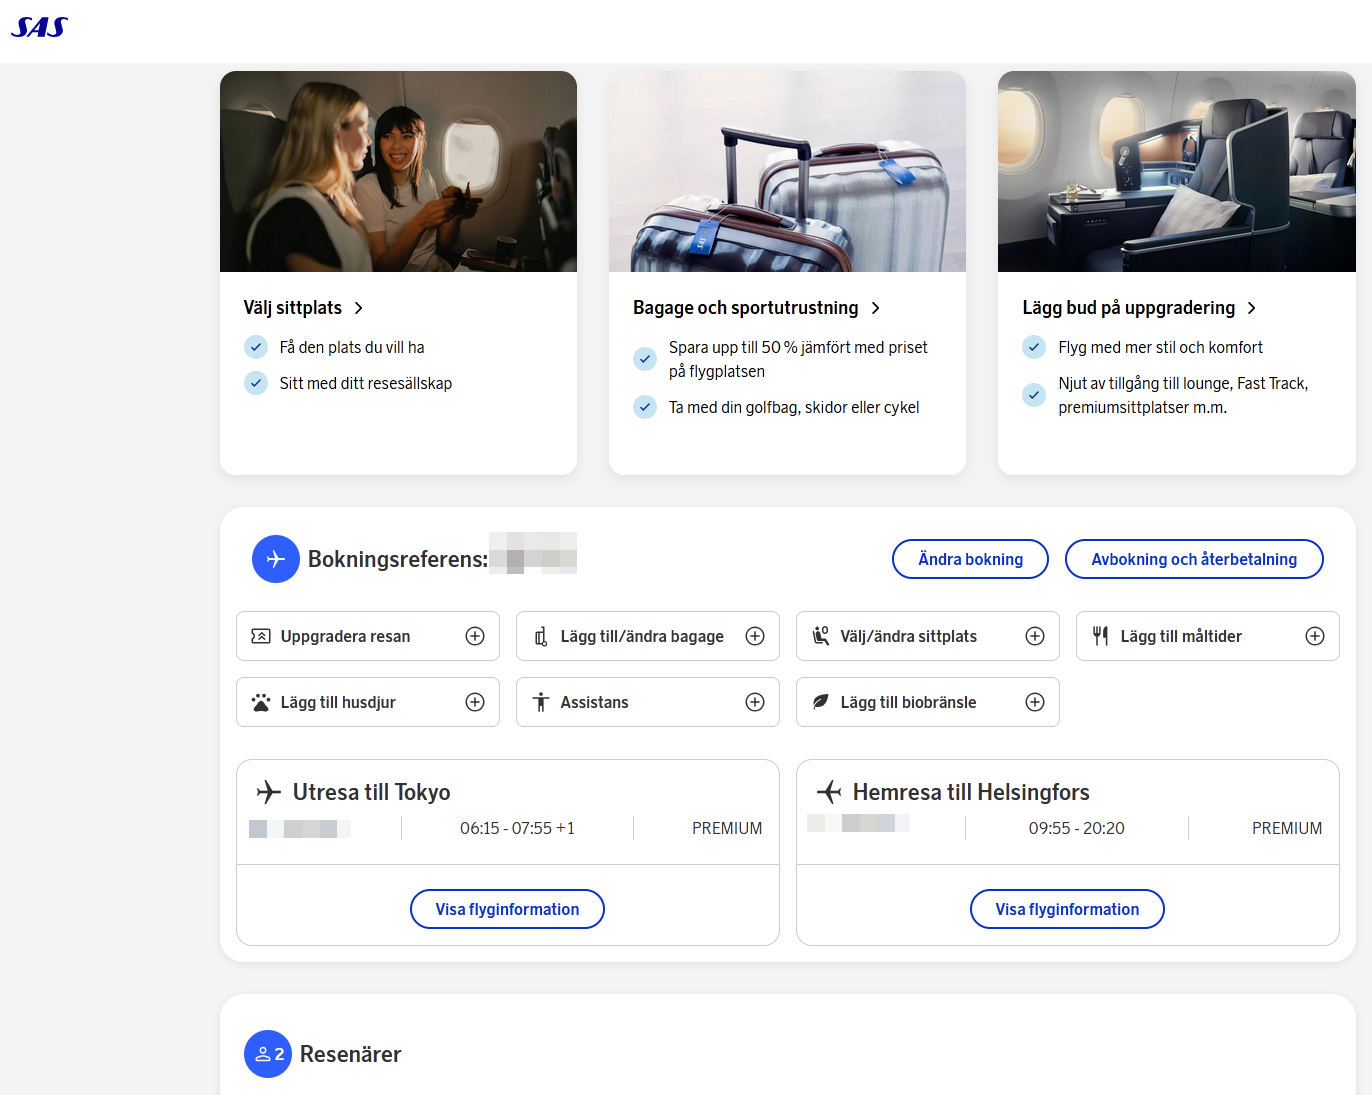Click the SAS logo
The height and width of the screenshot is (1095, 1372).
point(39,27)
